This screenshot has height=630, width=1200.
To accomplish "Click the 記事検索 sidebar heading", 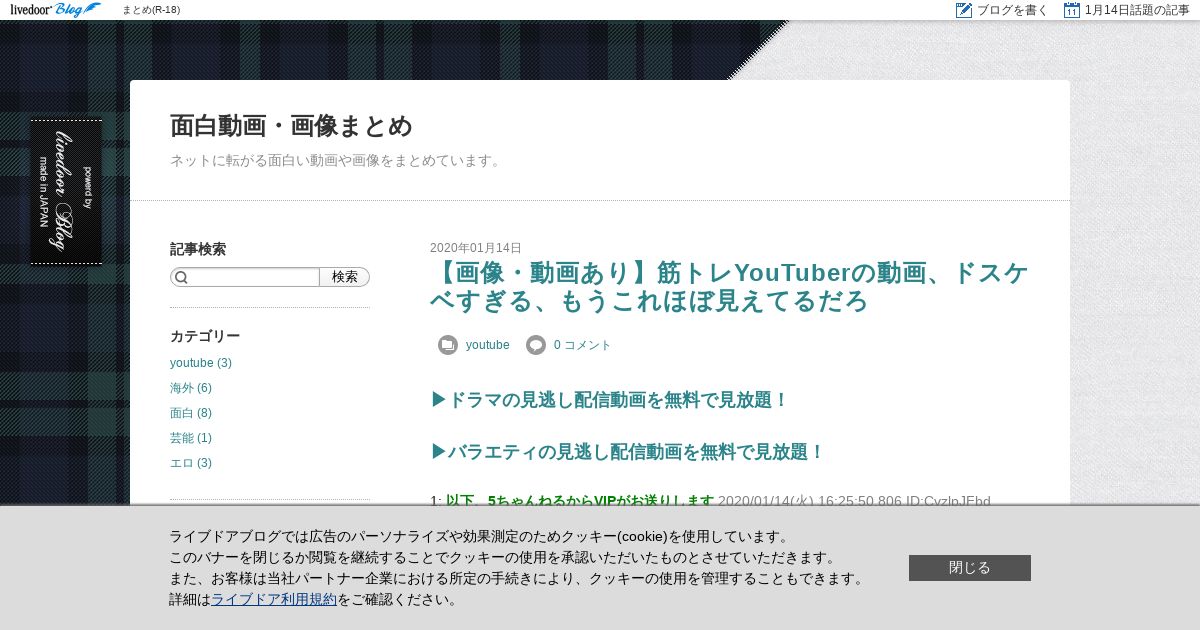I will [198, 249].
